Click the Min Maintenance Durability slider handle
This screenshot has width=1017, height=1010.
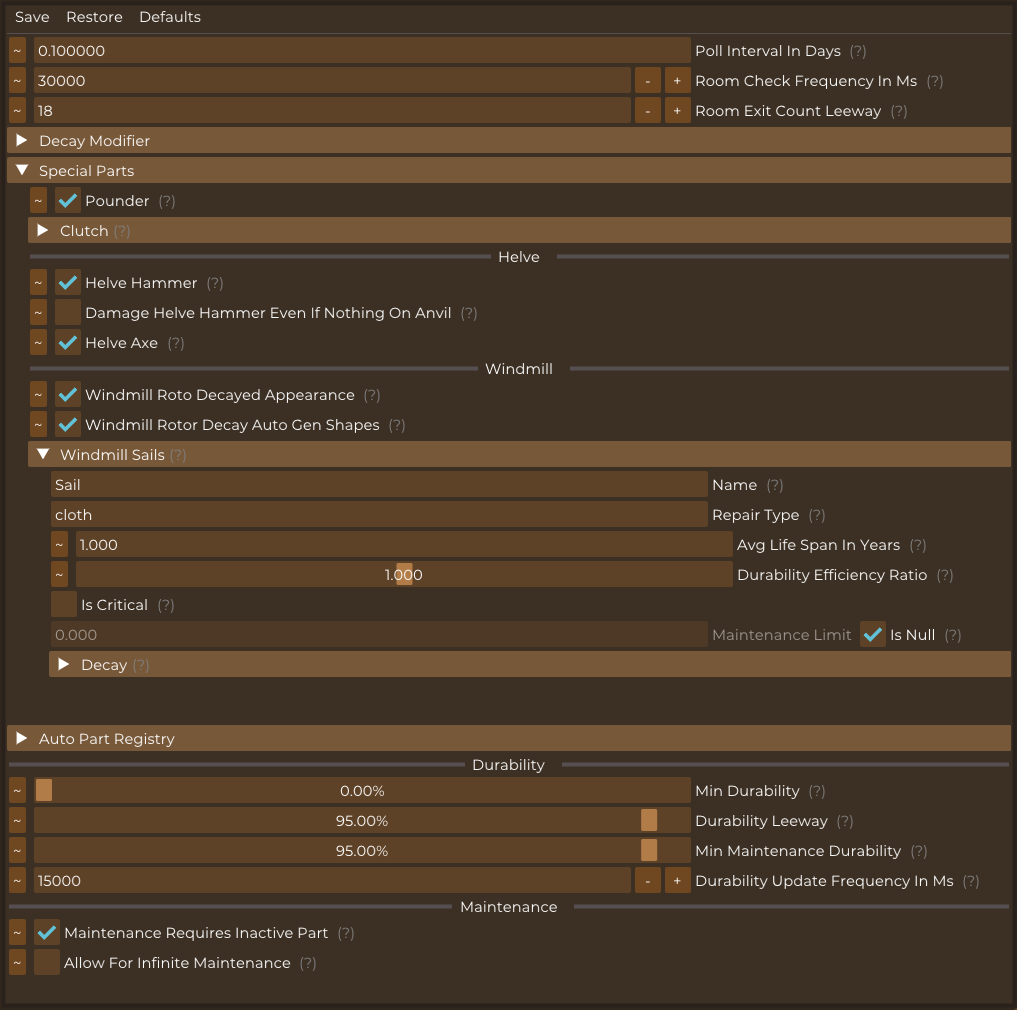pyautogui.click(x=649, y=850)
